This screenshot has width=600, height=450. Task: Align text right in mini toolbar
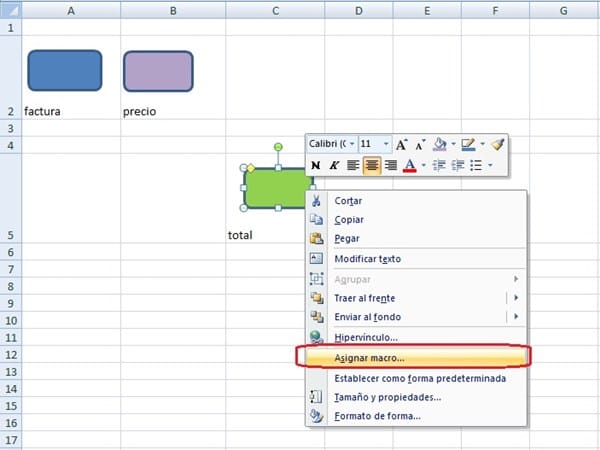(x=391, y=165)
